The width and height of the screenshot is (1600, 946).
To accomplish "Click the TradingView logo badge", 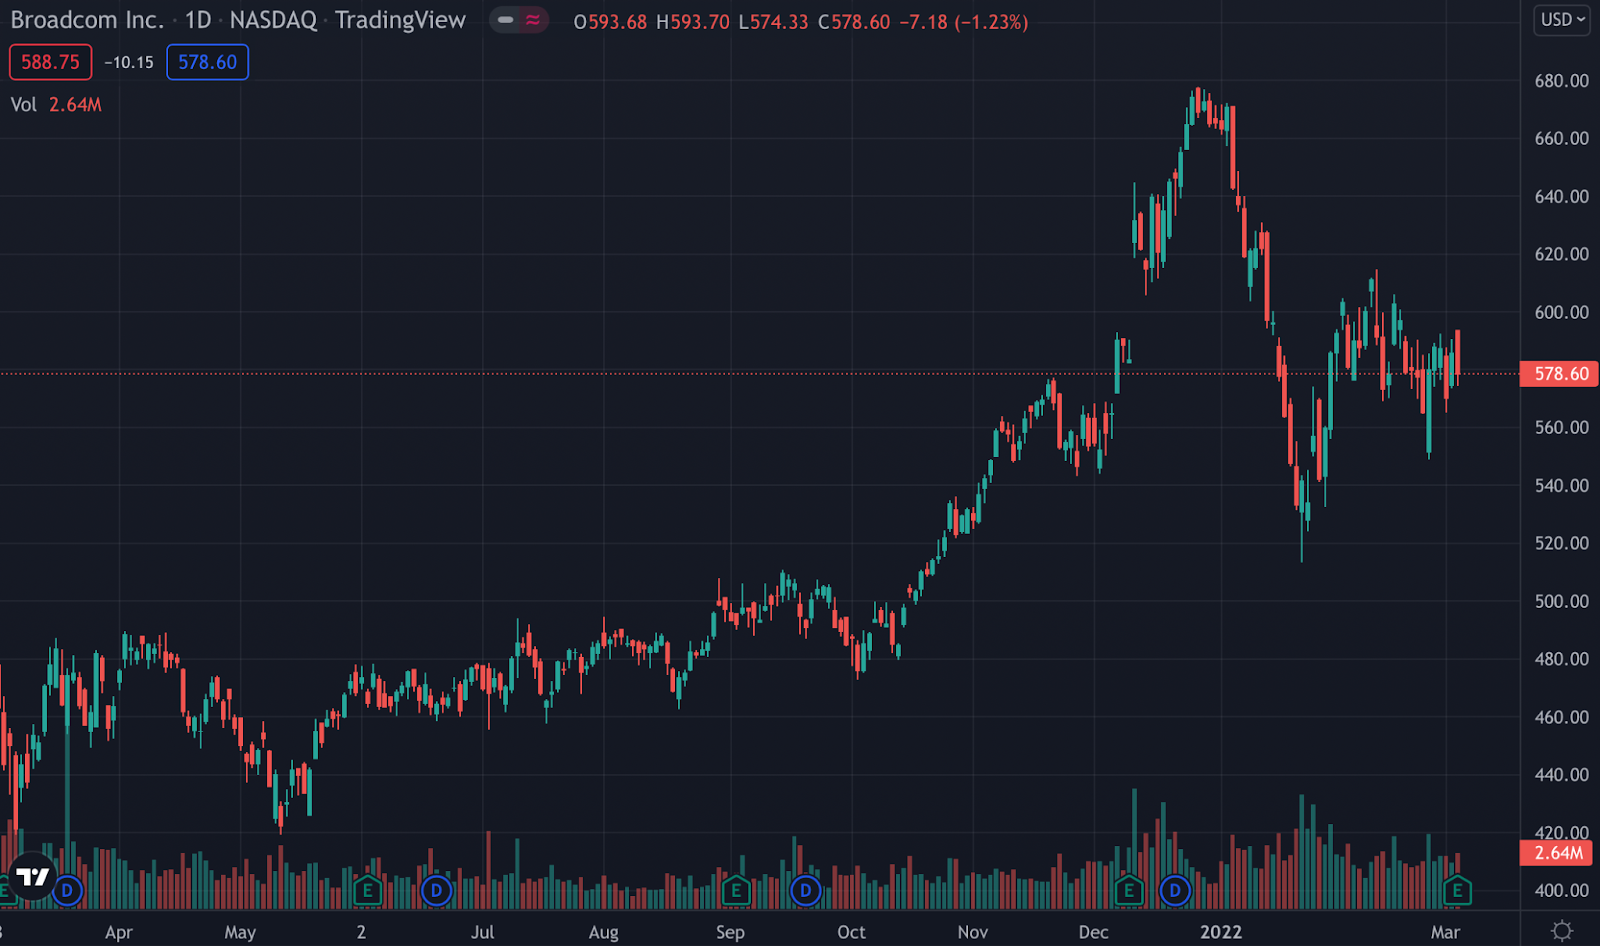I will (32, 877).
